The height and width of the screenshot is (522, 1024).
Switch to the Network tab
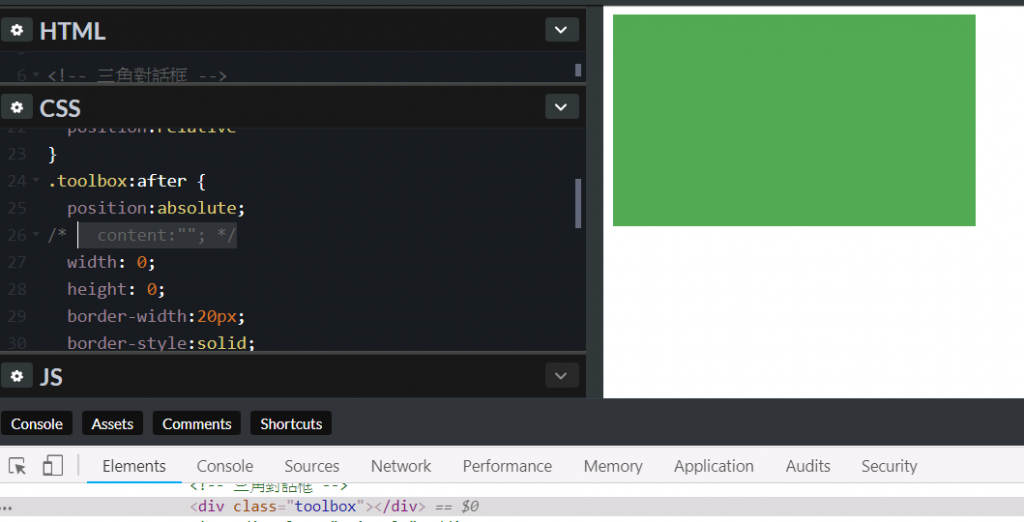pos(401,466)
